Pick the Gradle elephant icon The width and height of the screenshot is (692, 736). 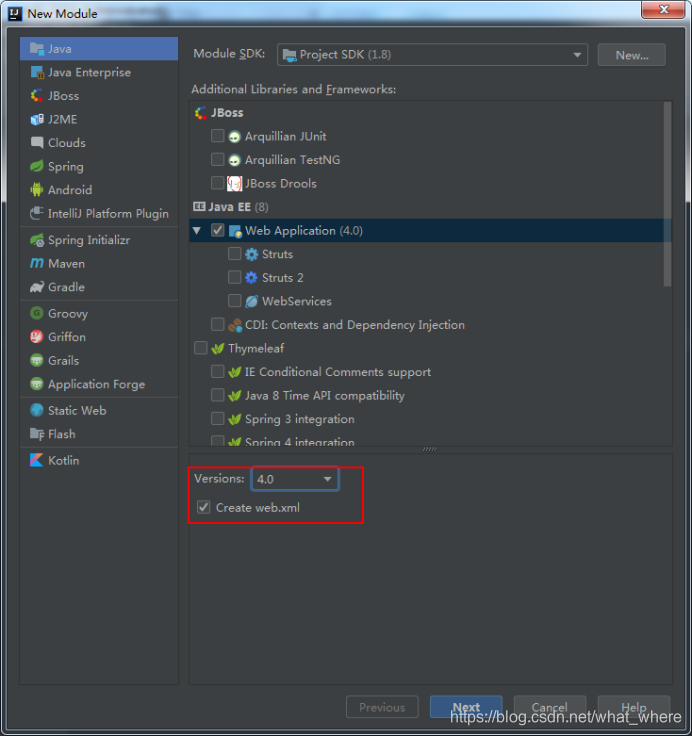(x=37, y=287)
